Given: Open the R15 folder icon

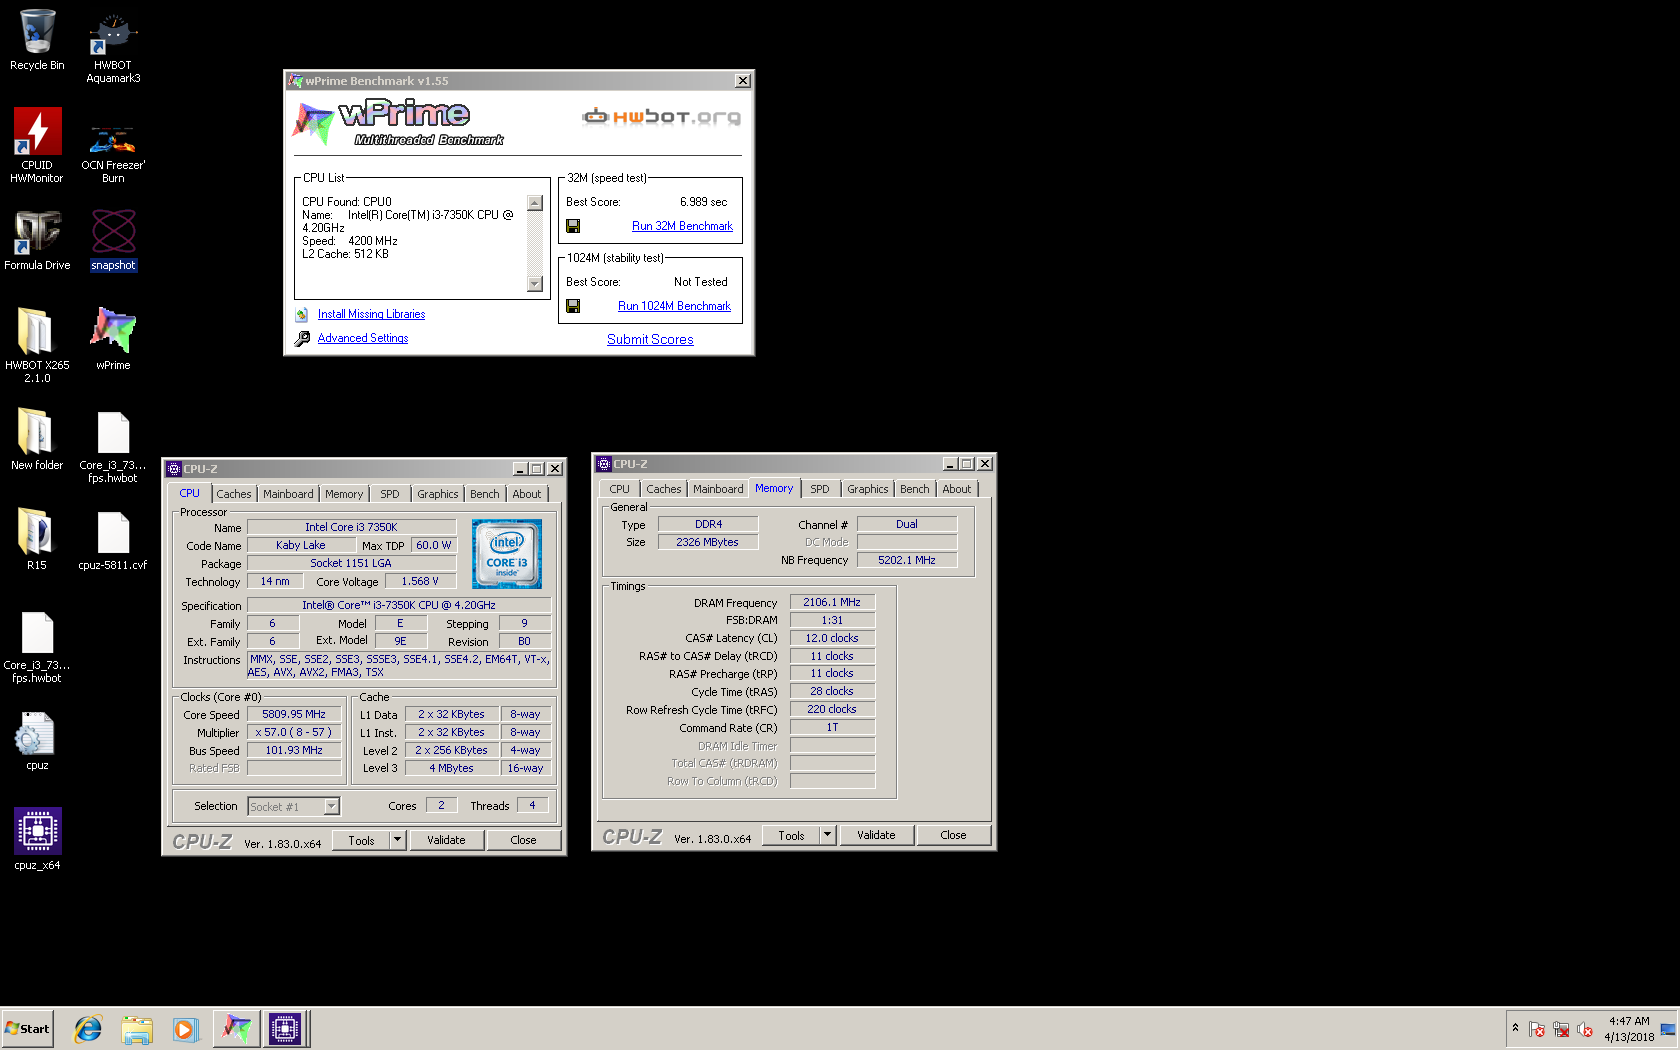Looking at the screenshot, I should [37, 538].
